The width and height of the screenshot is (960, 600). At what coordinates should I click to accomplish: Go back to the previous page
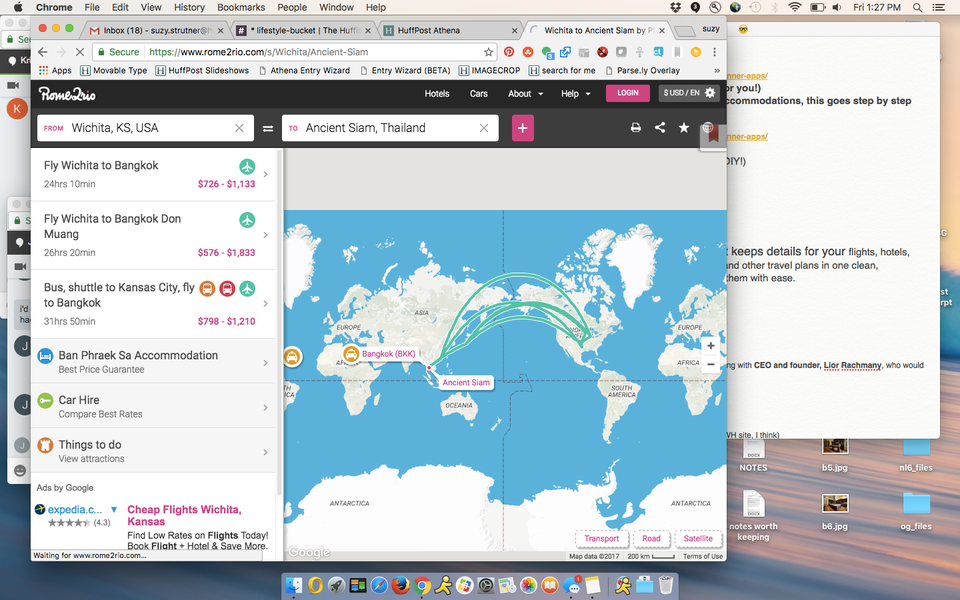coord(42,52)
